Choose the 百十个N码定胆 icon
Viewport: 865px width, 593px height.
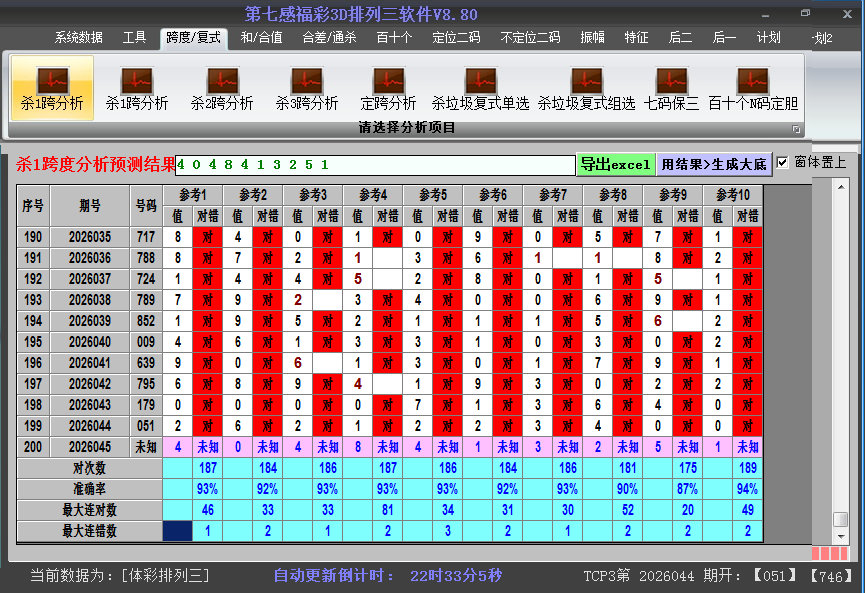point(753,88)
